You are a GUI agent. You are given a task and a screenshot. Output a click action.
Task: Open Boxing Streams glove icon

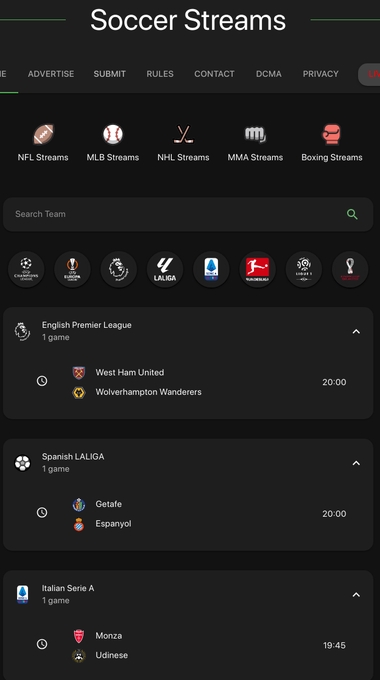[332, 134]
